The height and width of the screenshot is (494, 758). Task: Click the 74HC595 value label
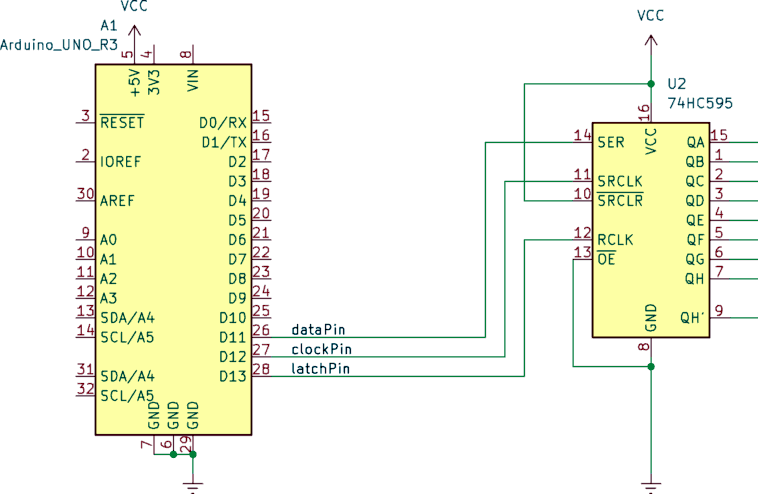pos(700,103)
